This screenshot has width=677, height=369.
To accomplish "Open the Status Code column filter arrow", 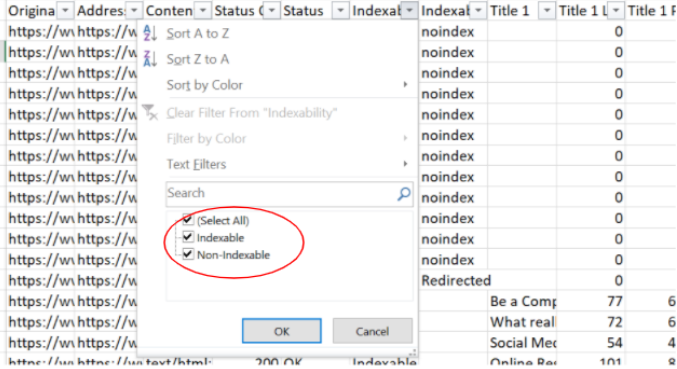I will (271, 10).
